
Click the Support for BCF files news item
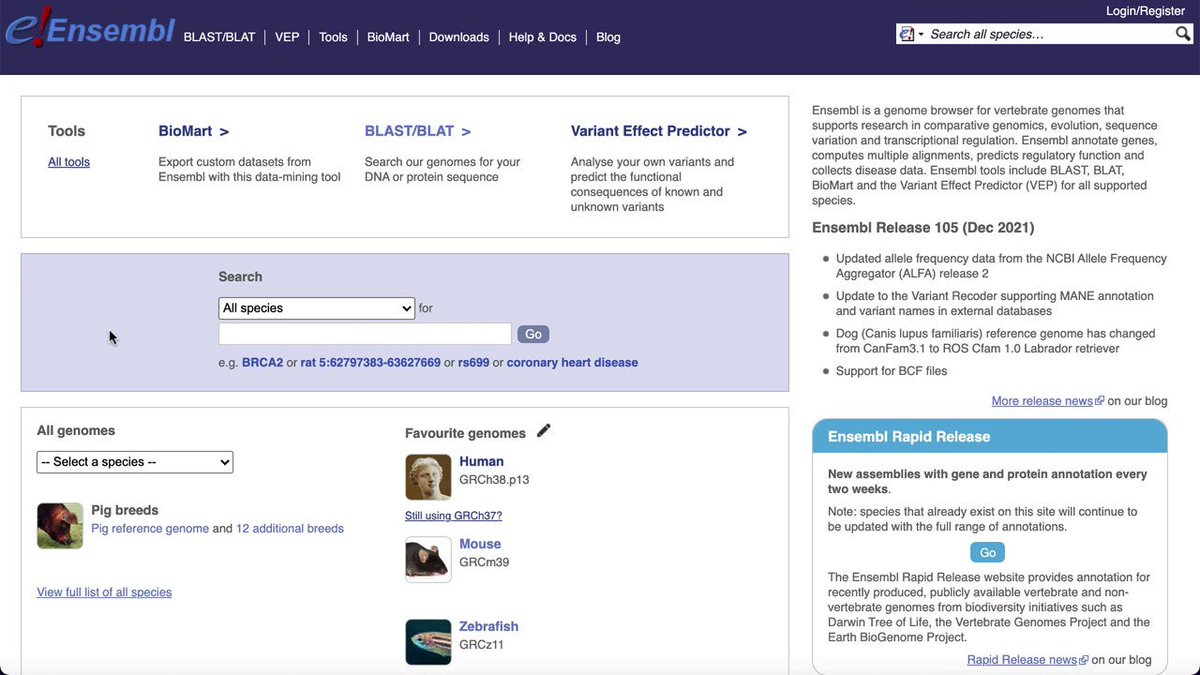coord(891,371)
